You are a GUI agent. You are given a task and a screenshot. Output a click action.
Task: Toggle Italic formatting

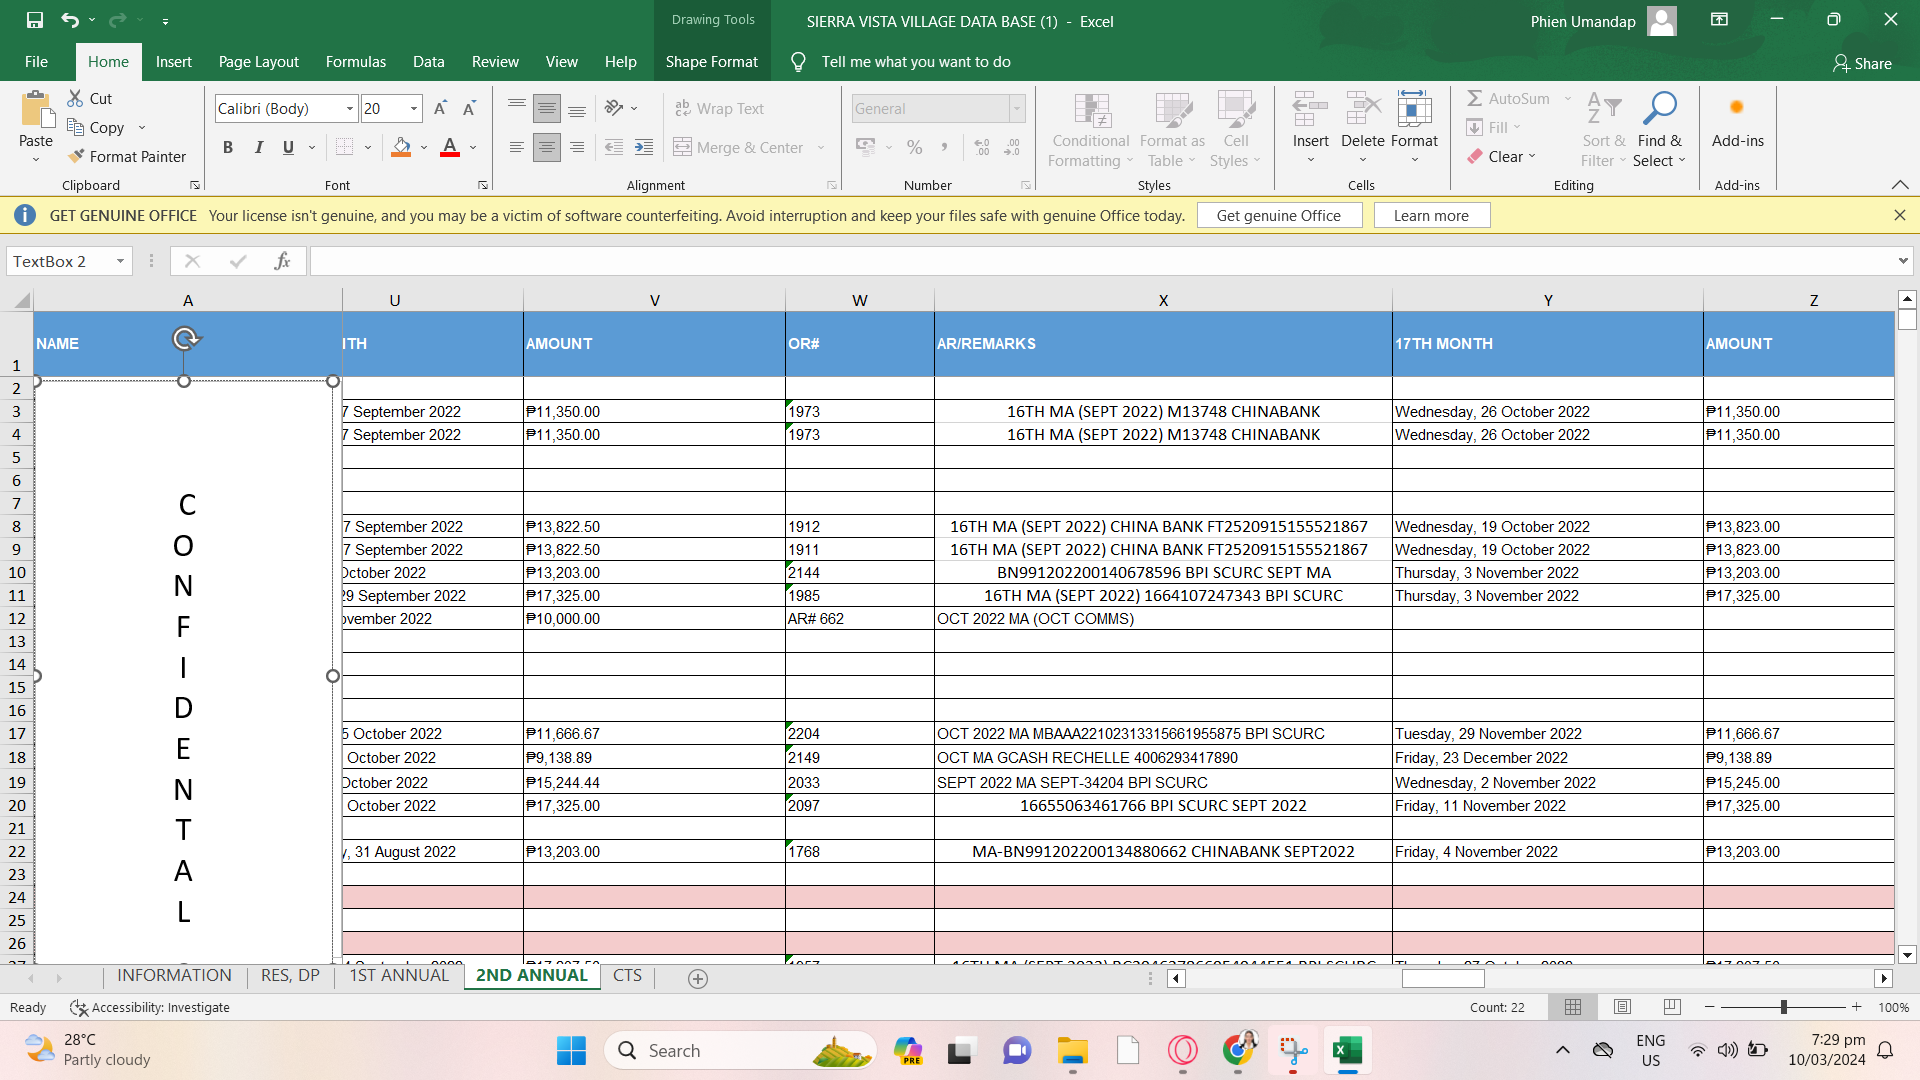(258, 147)
